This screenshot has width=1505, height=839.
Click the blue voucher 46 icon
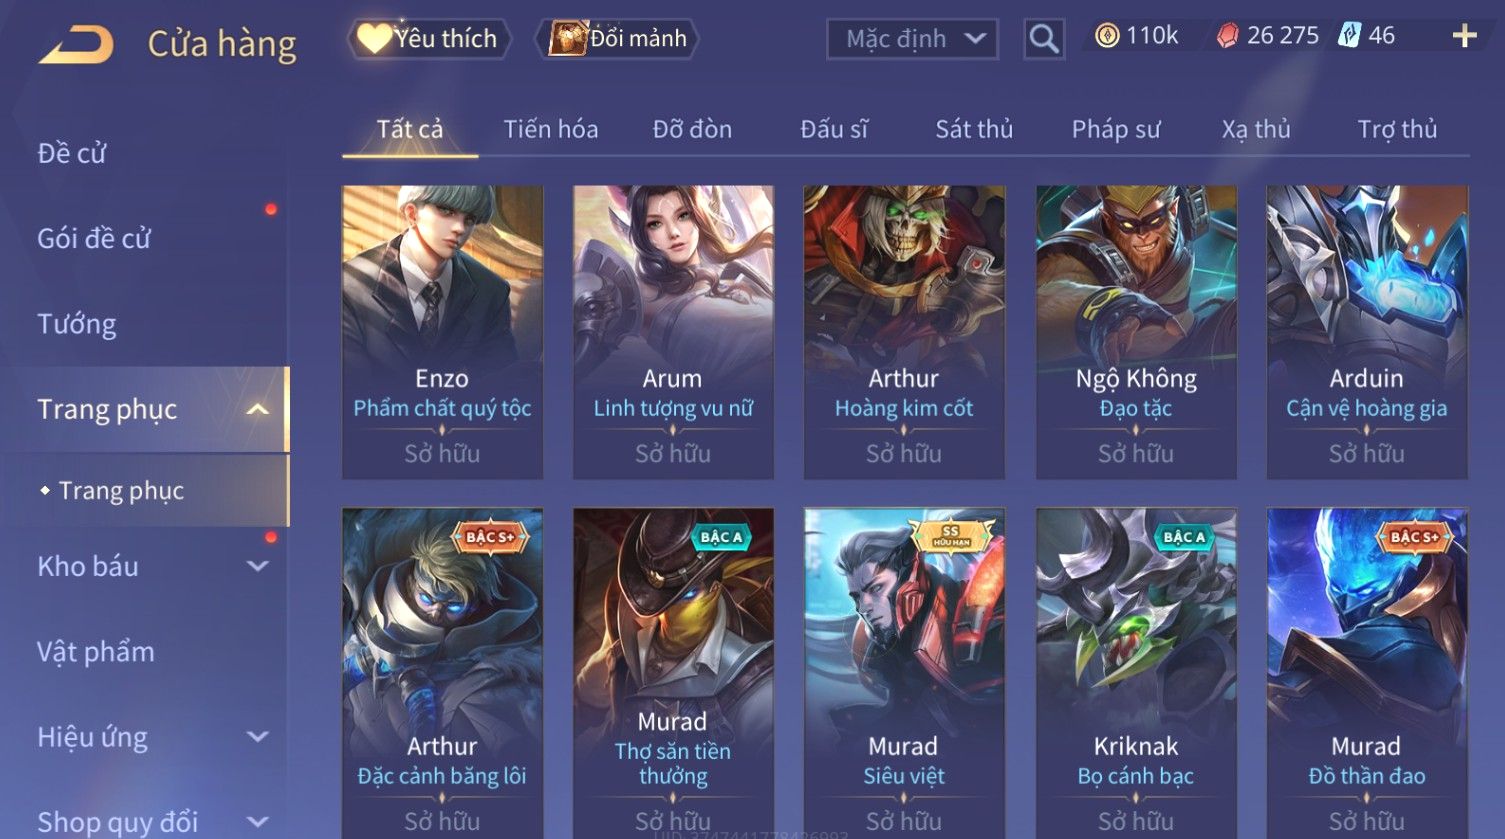pyautogui.click(x=1349, y=36)
